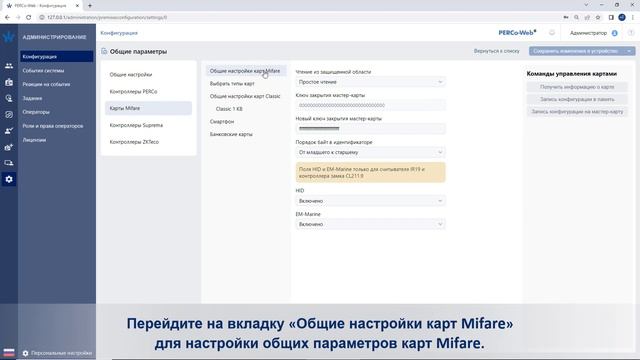This screenshot has height=360, width=640.
Task: Select Контроллеры Suprema settings section
Action: (149, 125)
